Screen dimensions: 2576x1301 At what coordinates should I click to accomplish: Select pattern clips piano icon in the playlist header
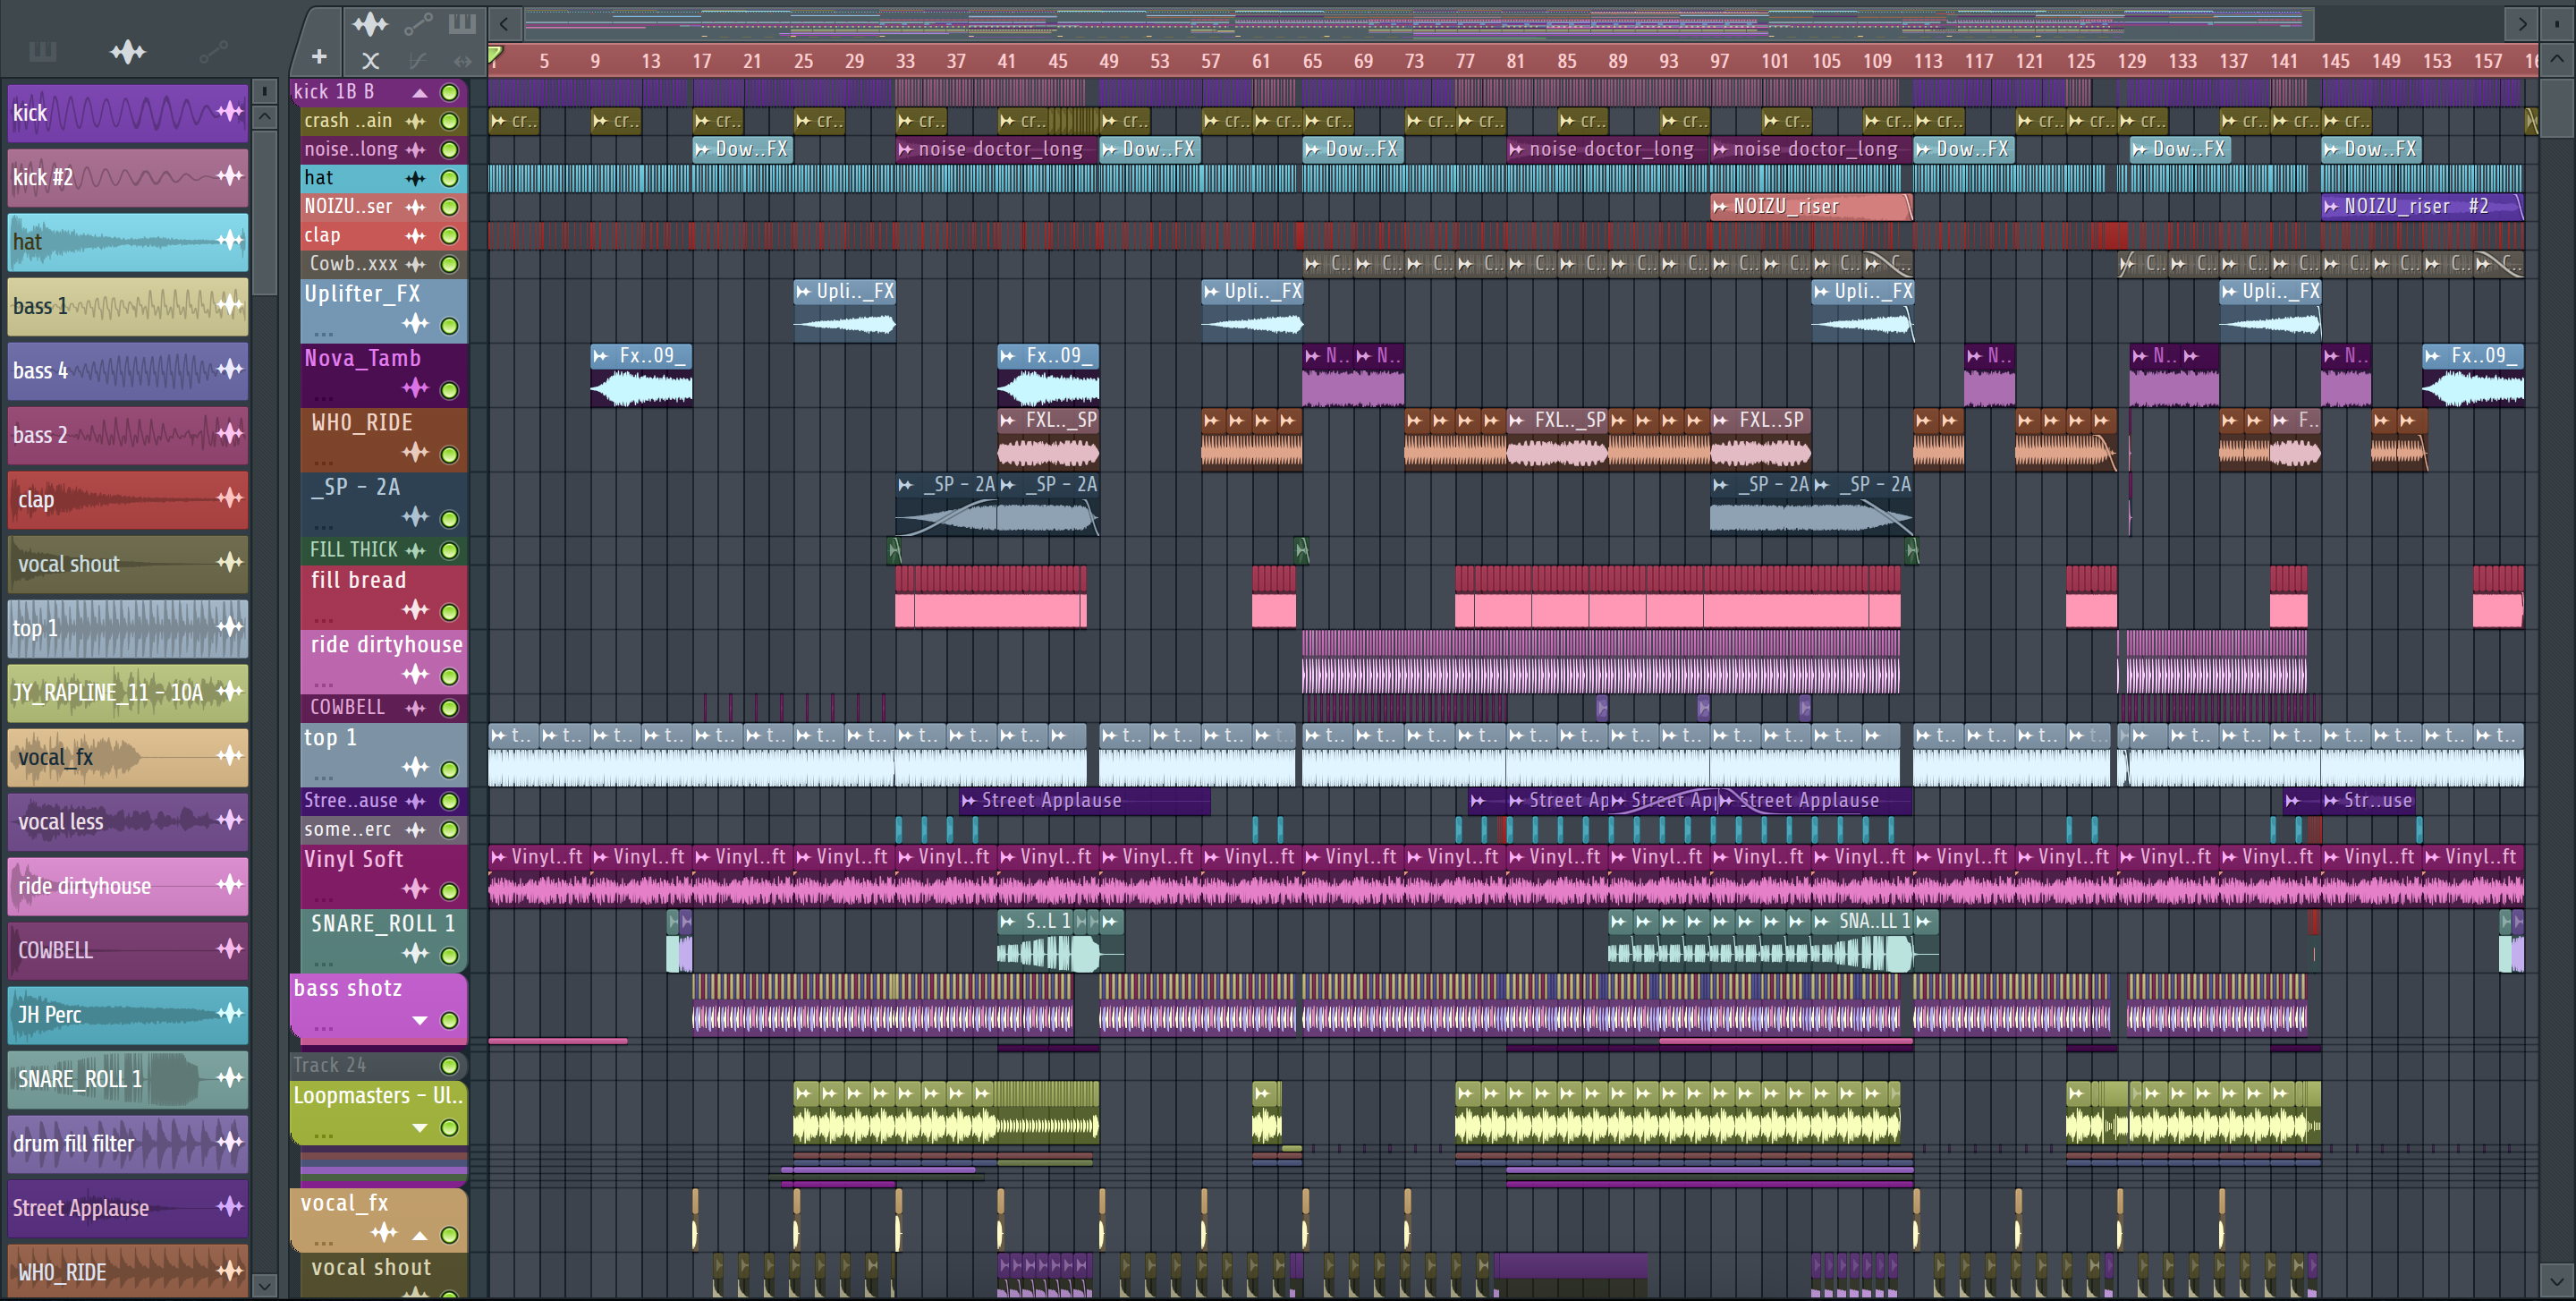462,23
